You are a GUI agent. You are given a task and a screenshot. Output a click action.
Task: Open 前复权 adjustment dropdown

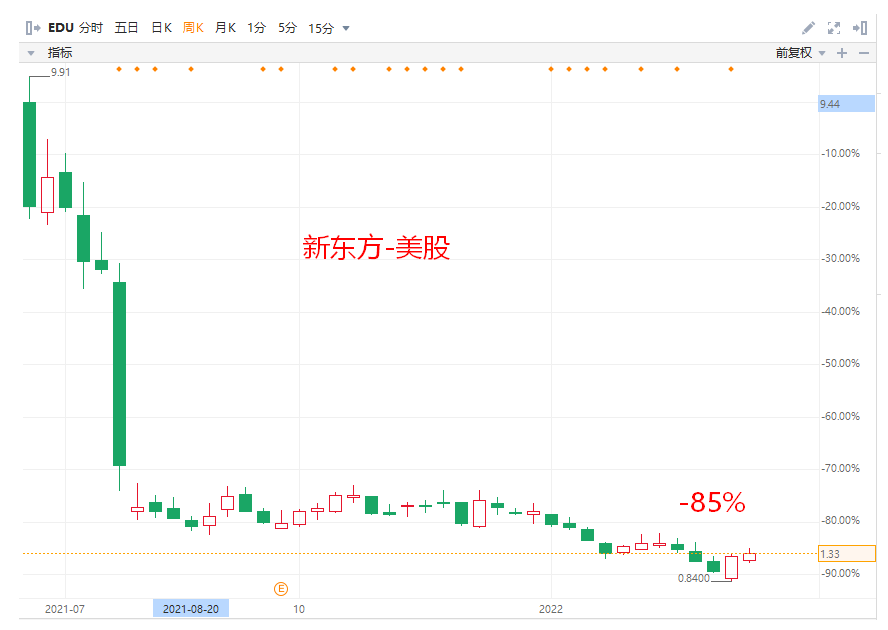pyautogui.click(x=799, y=53)
